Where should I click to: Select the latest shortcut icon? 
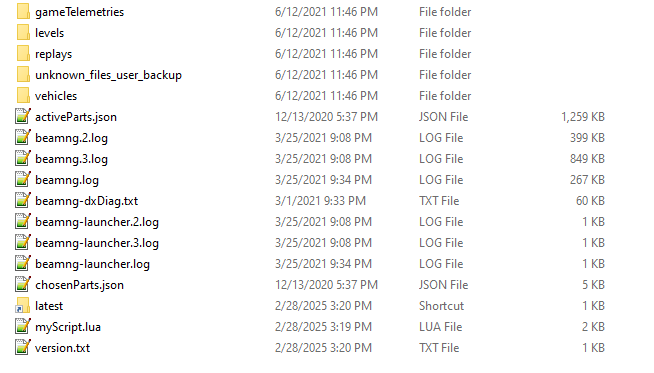(23, 305)
